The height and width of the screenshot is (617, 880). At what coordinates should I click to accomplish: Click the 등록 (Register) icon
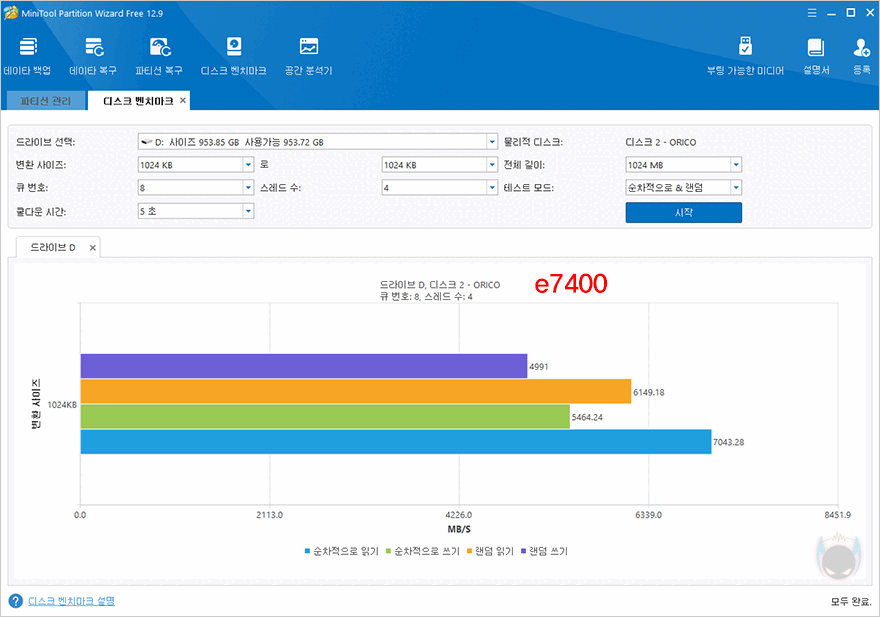[x=861, y=56]
